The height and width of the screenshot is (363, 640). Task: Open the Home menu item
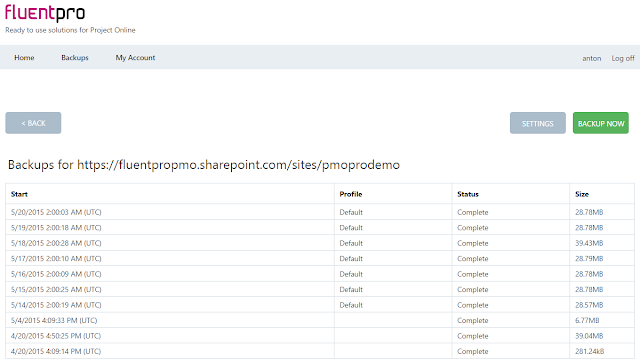(x=24, y=58)
